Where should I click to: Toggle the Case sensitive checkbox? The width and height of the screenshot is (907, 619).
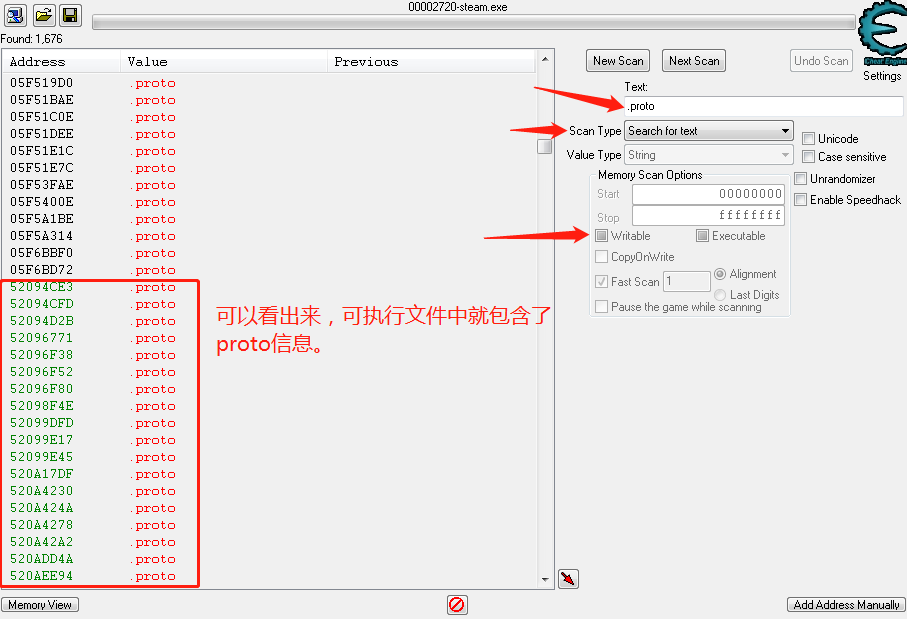(809, 157)
